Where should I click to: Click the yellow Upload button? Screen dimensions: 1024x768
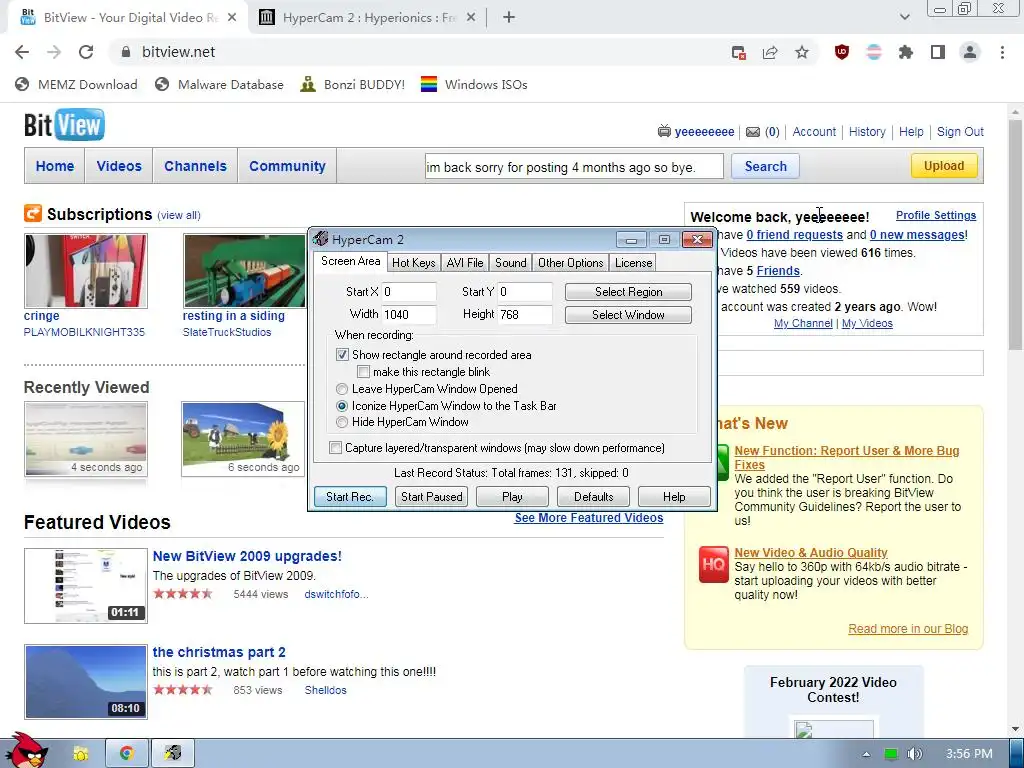(944, 166)
